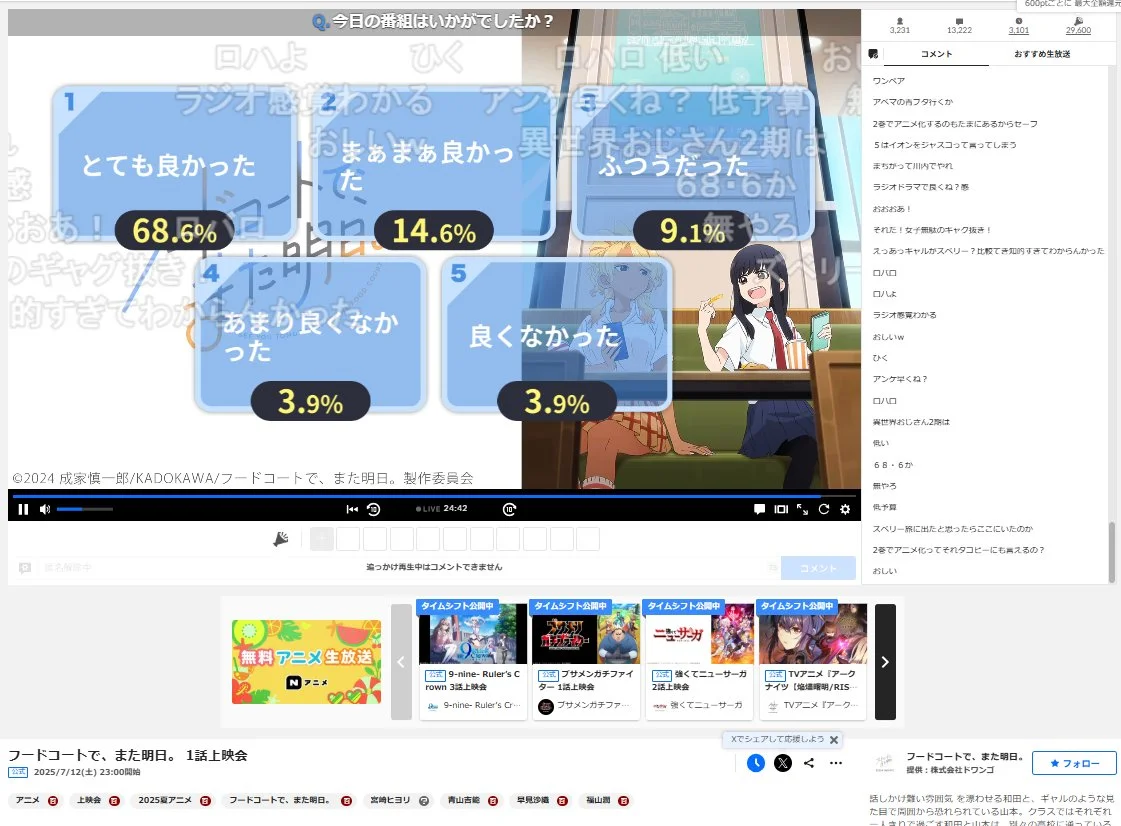
Task: Mute the player volume speaker icon
Action: click(x=45, y=509)
